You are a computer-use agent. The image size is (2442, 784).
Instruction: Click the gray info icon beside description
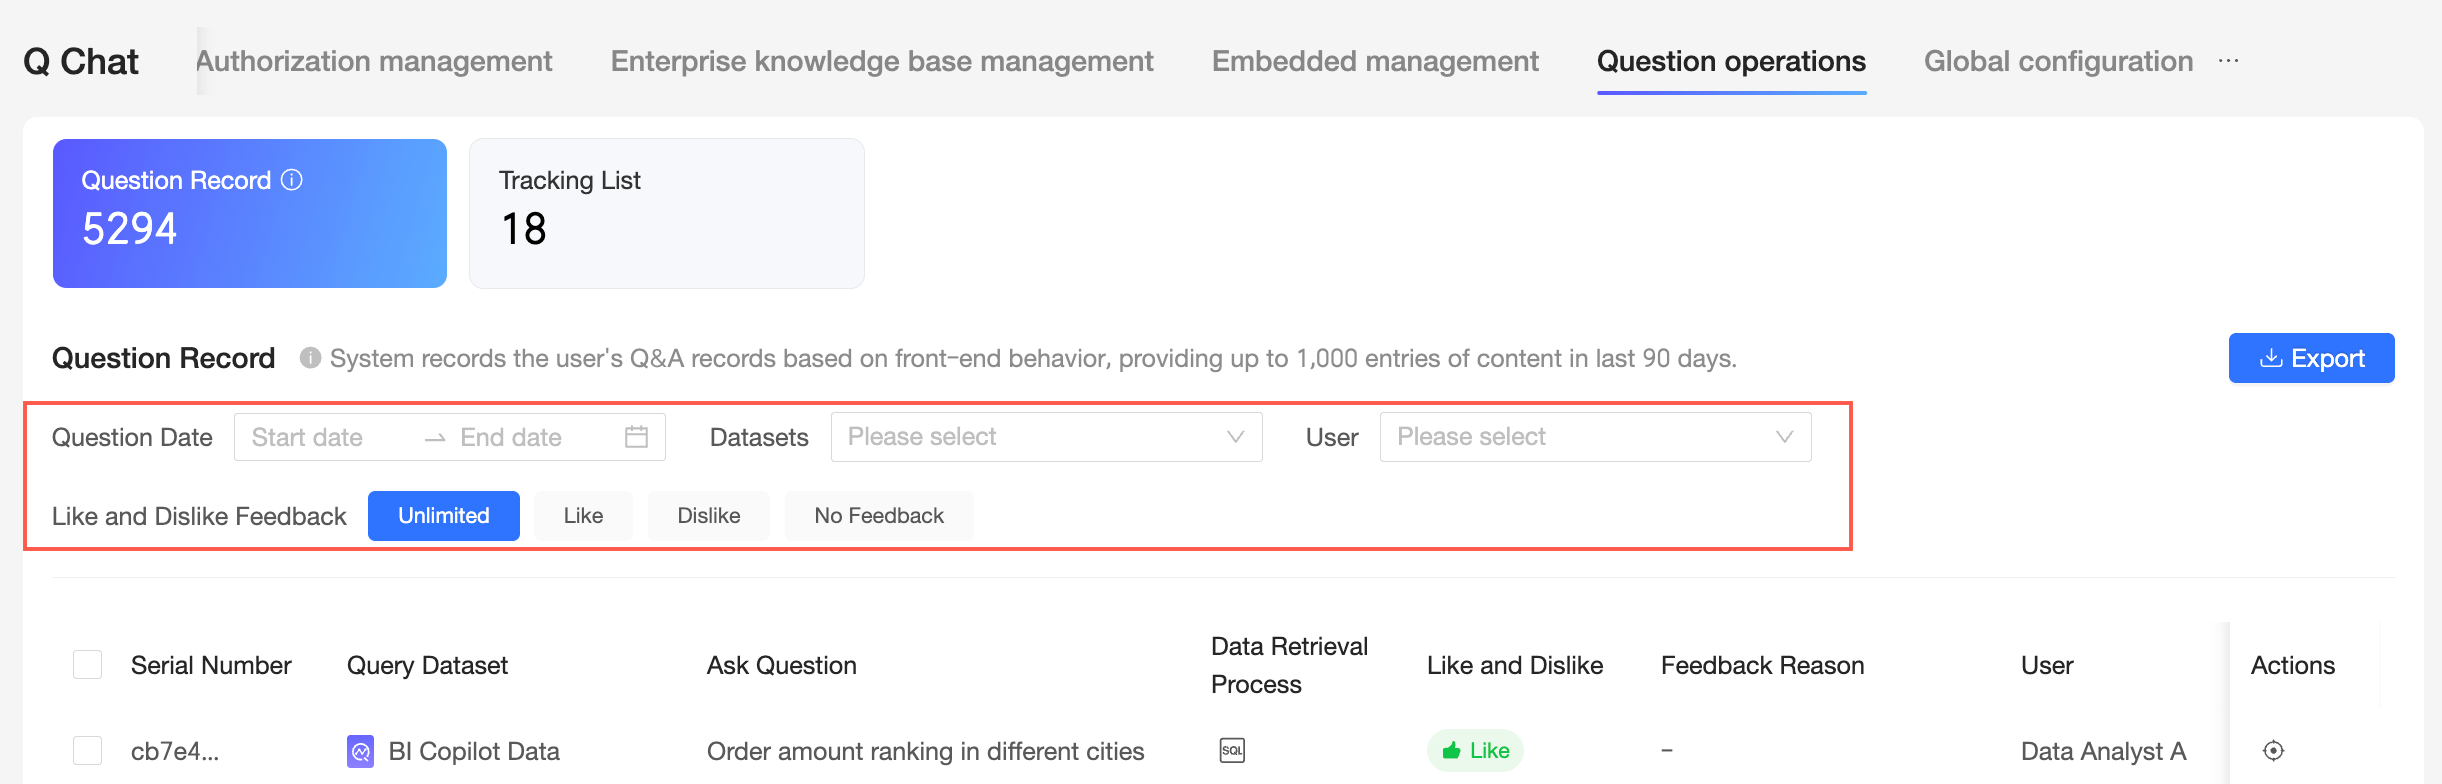point(310,358)
